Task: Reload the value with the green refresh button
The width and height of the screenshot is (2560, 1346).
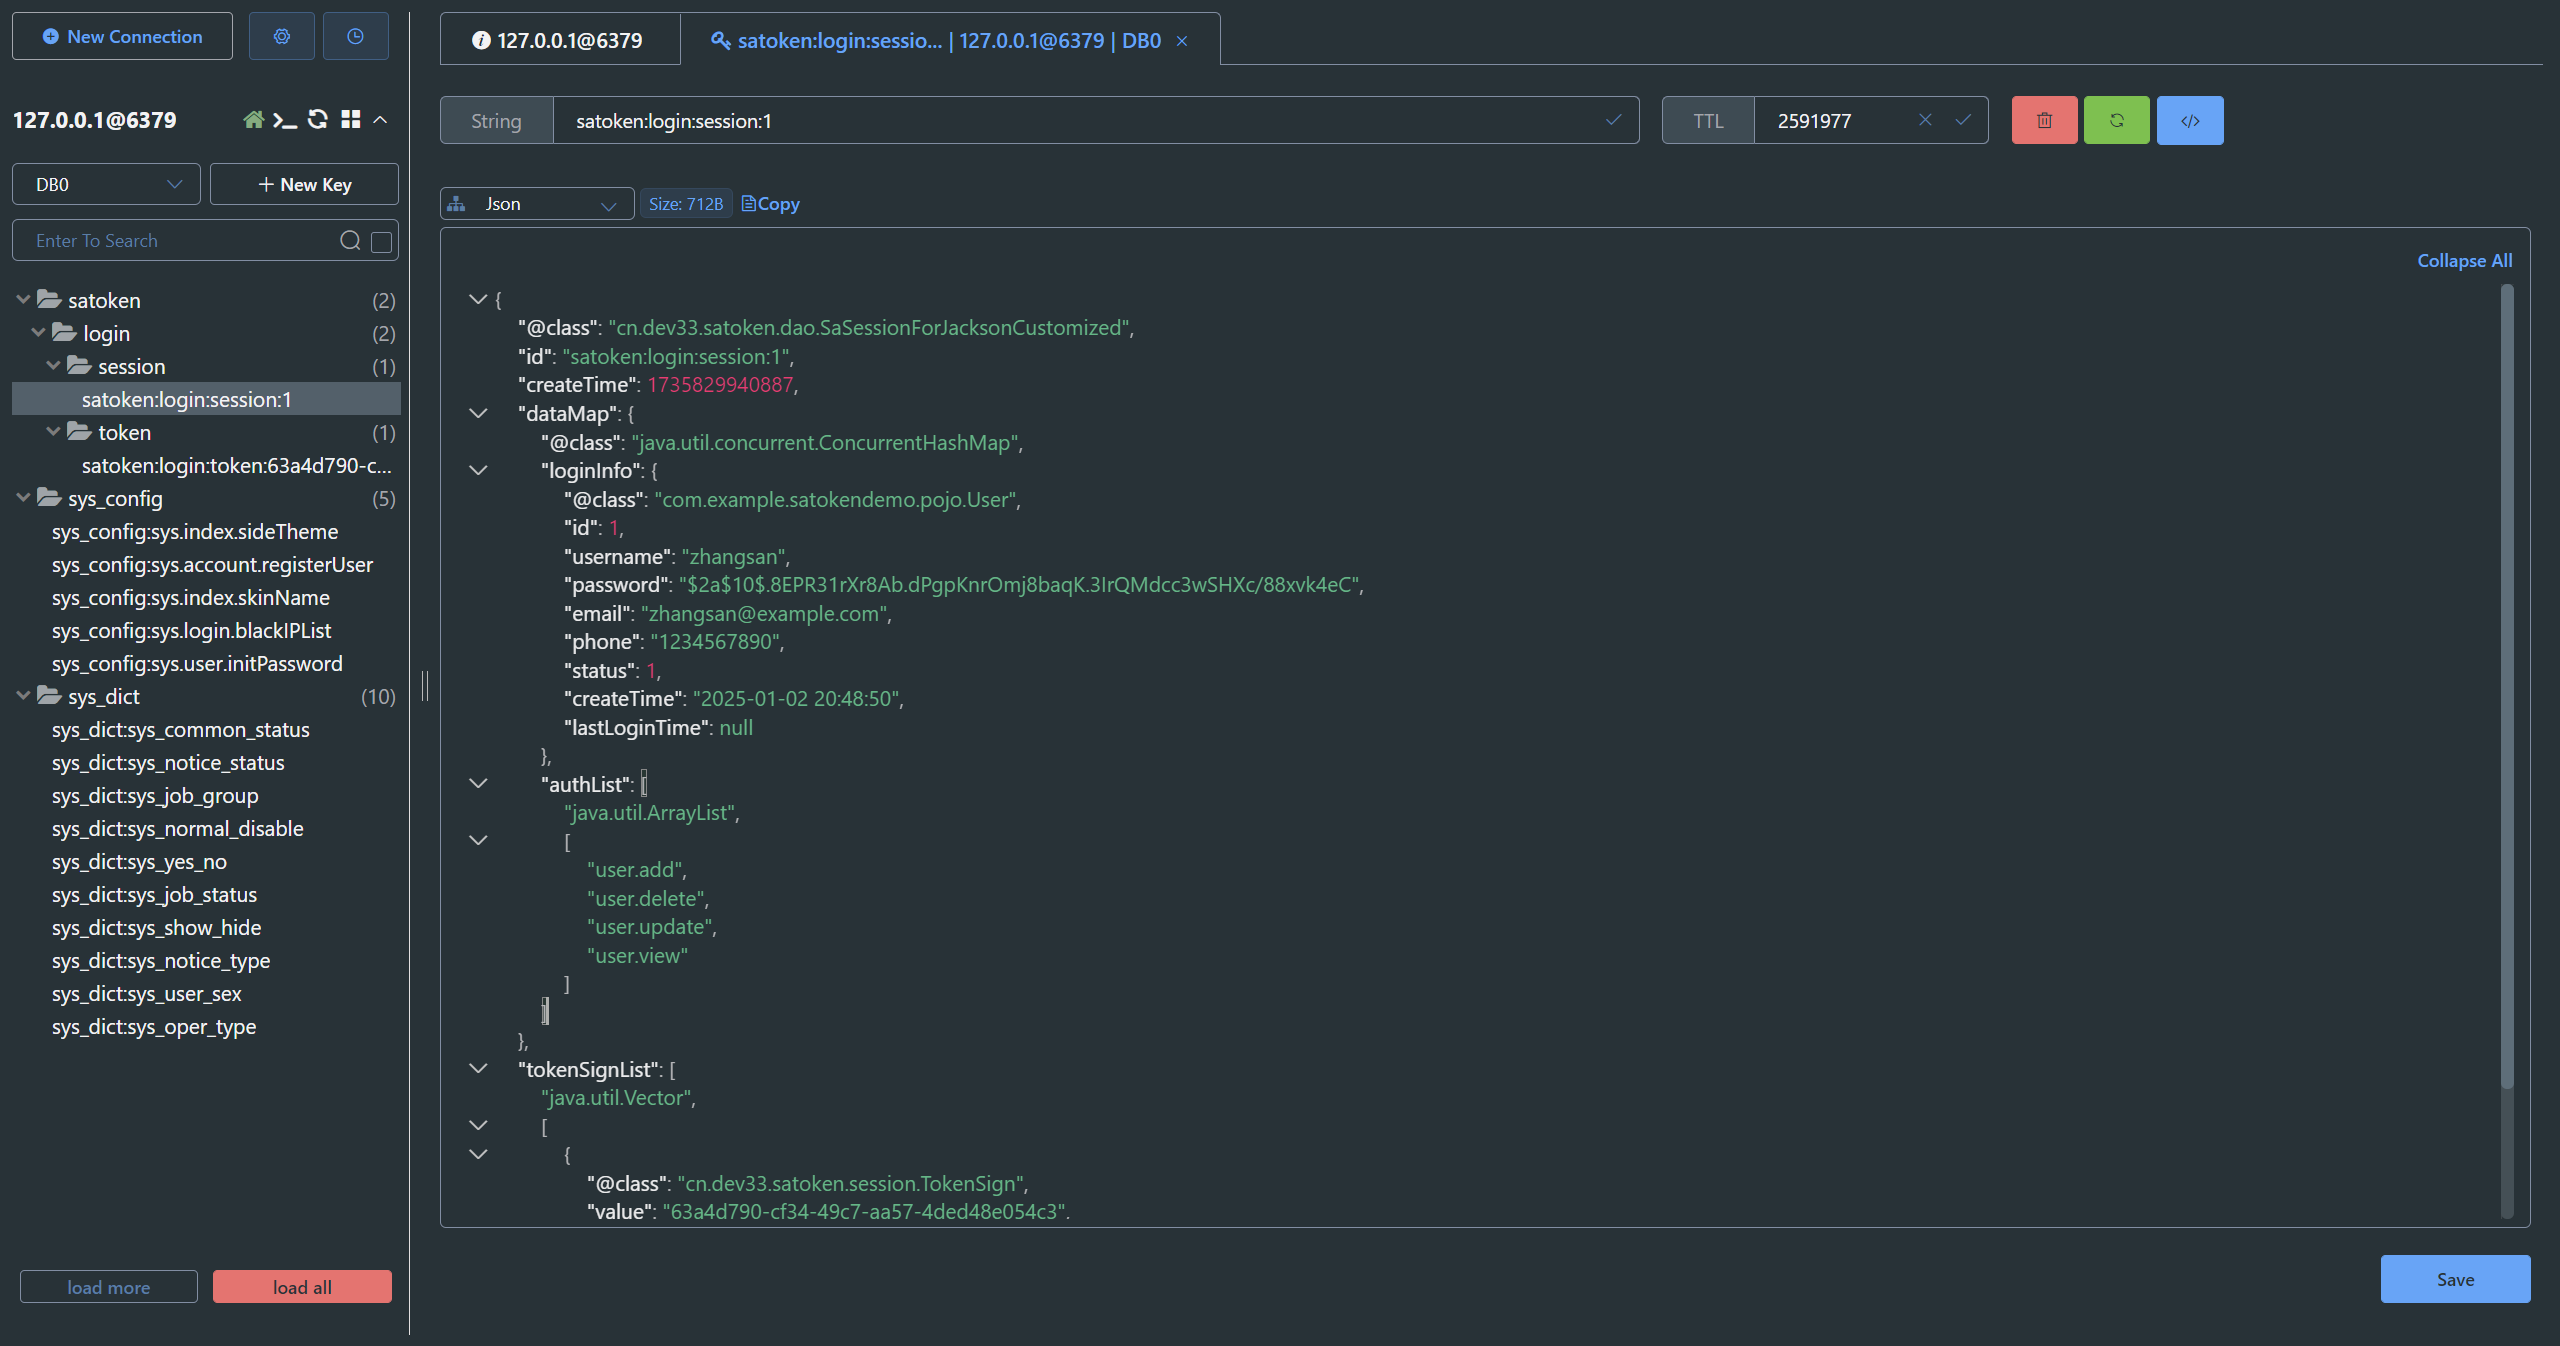Action: coord(2116,120)
